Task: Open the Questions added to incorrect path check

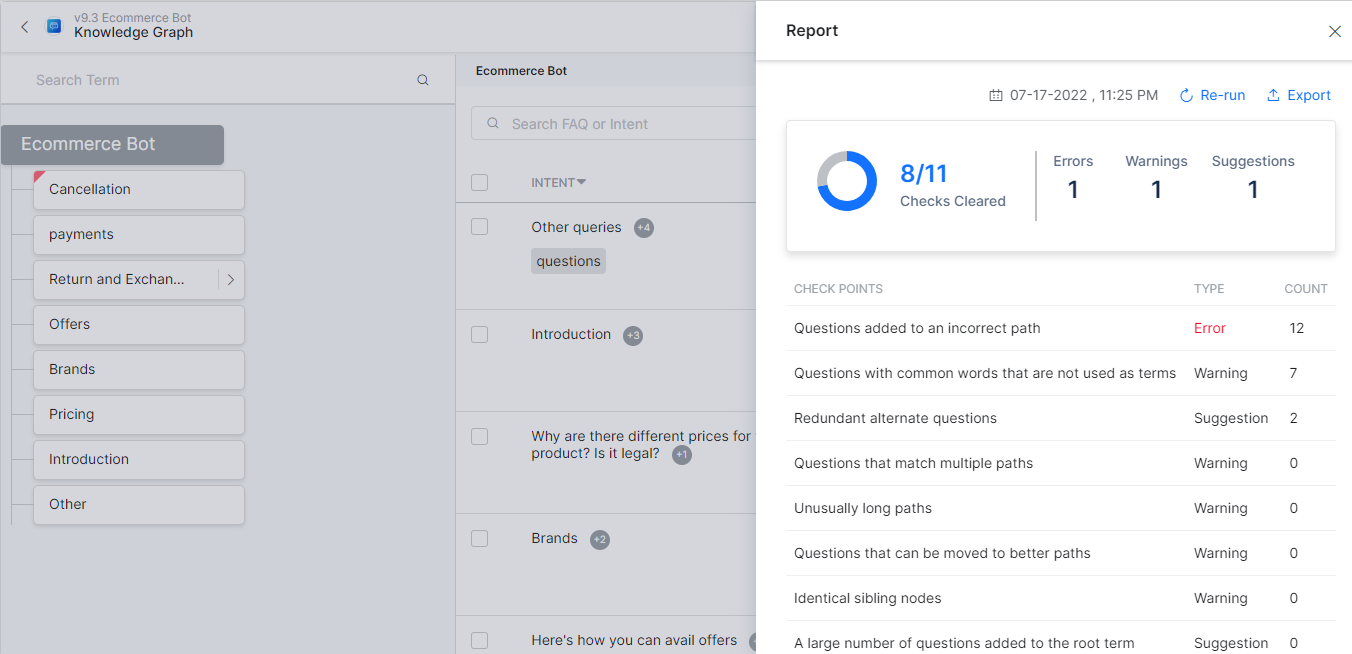Action: click(917, 328)
